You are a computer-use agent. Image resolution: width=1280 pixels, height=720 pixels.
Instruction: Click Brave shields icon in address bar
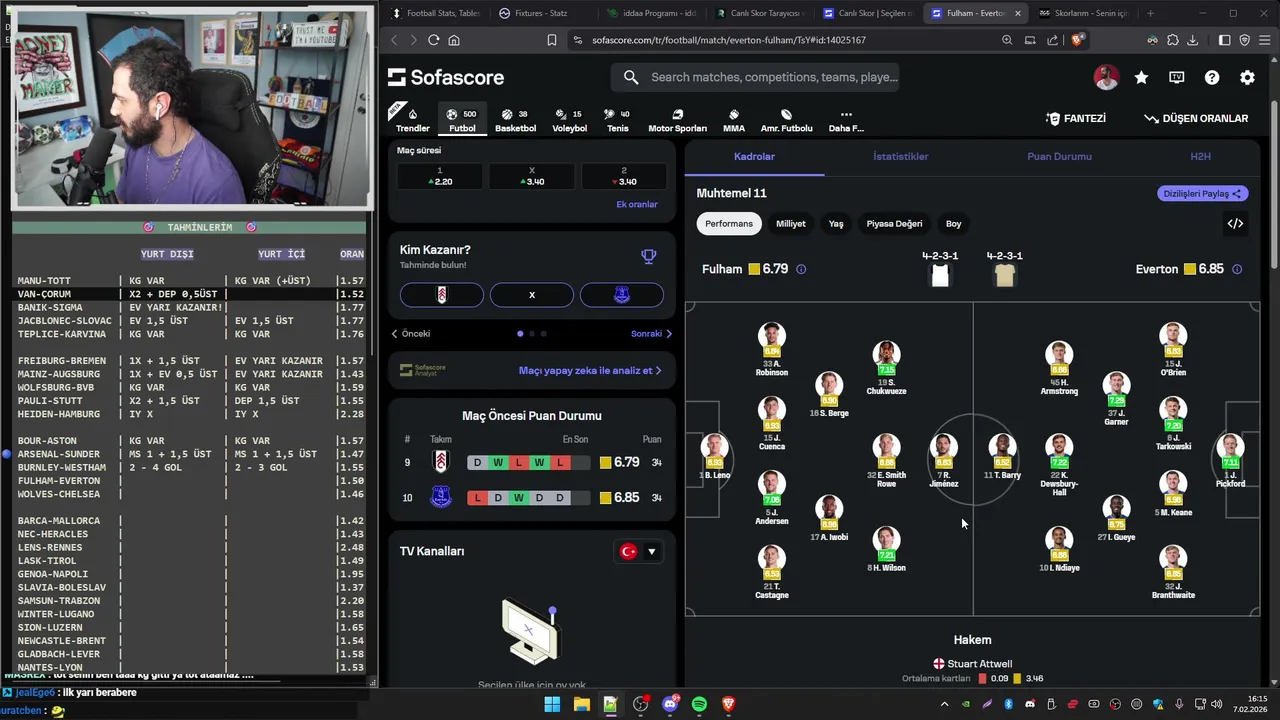[1077, 40]
